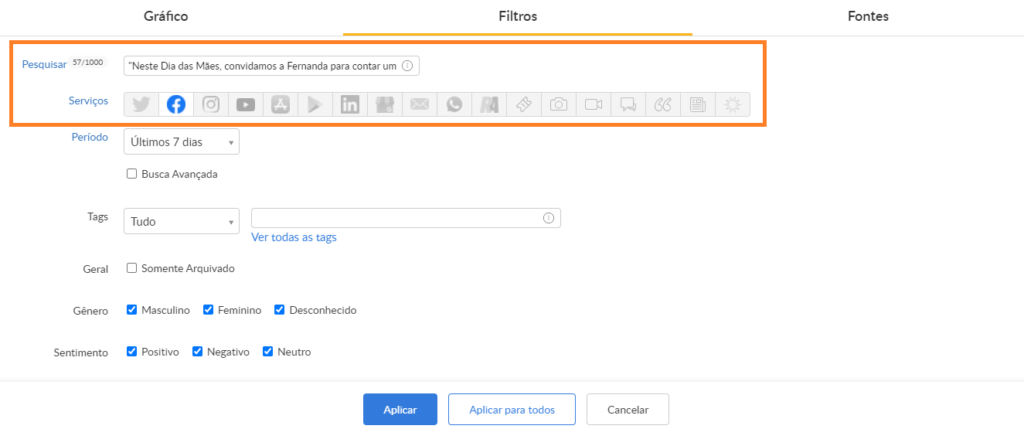Select the Twitter service icon
The width and height of the screenshot is (1024, 429).
pyautogui.click(x=141, y=104)
